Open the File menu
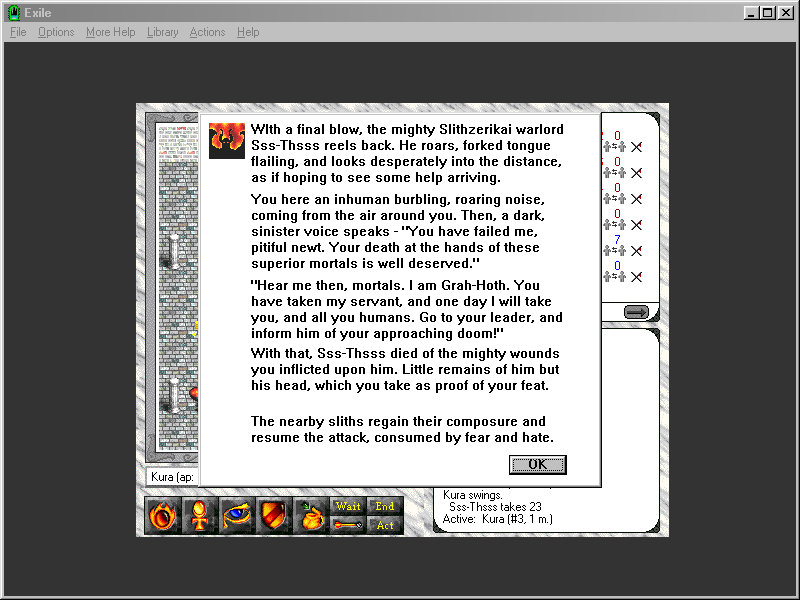Viewport: 800px width, 600px height. [18, 32]
